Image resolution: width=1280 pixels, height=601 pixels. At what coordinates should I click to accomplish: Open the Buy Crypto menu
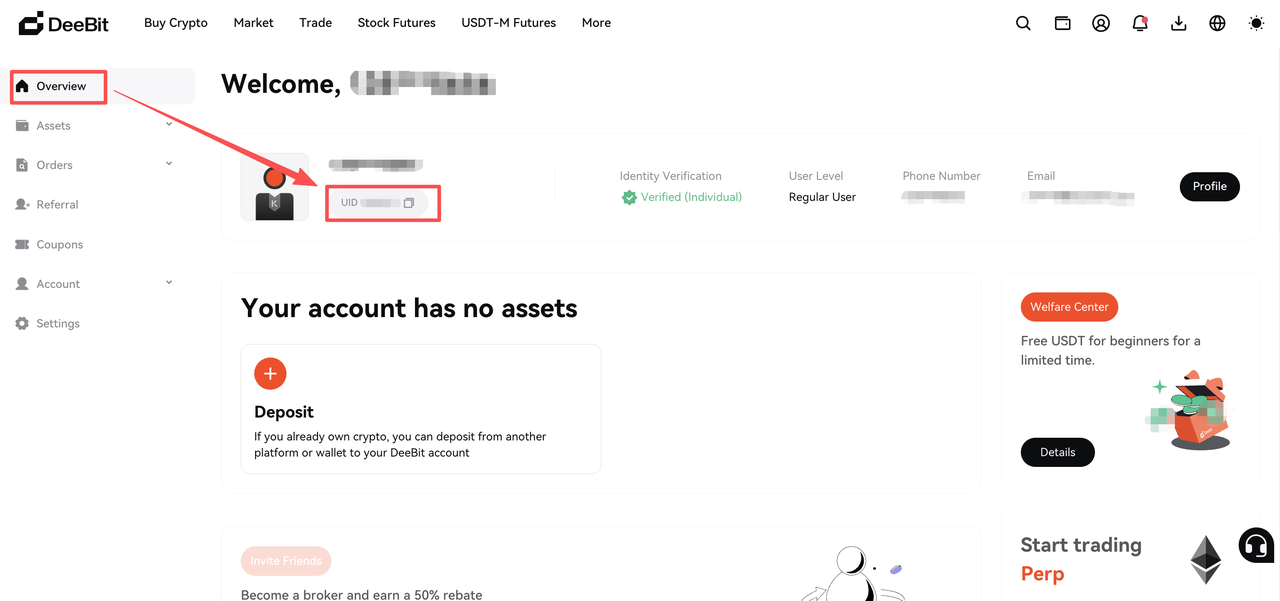[x=176, y=23]
